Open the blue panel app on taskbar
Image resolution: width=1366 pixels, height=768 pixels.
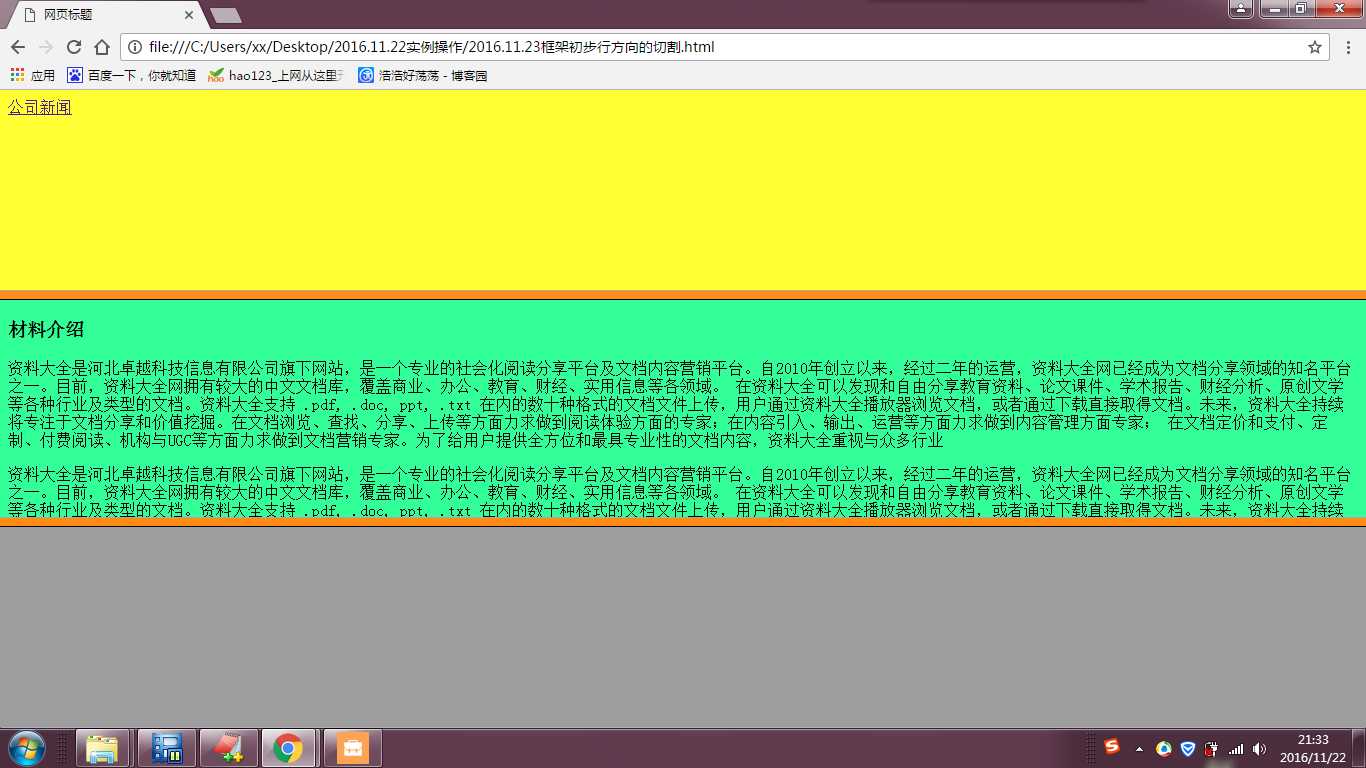[x=166, y=748]
